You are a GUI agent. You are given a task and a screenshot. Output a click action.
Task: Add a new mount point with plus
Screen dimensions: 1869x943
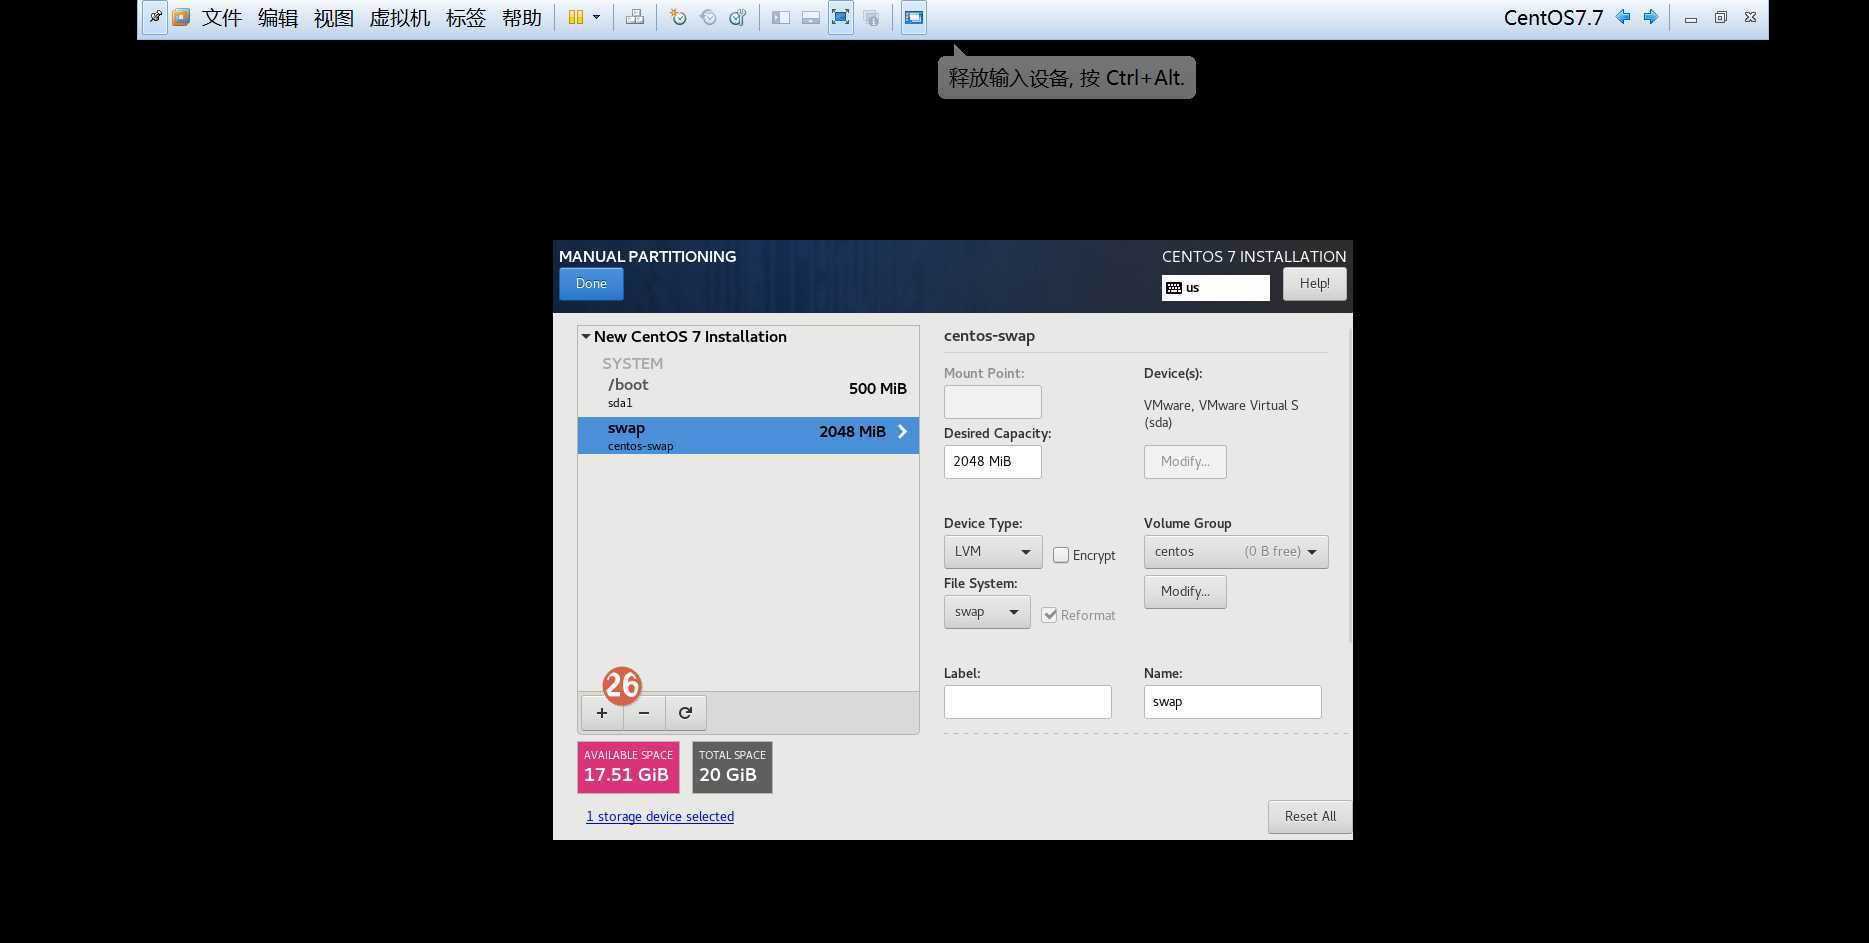[x=602, y=713]
